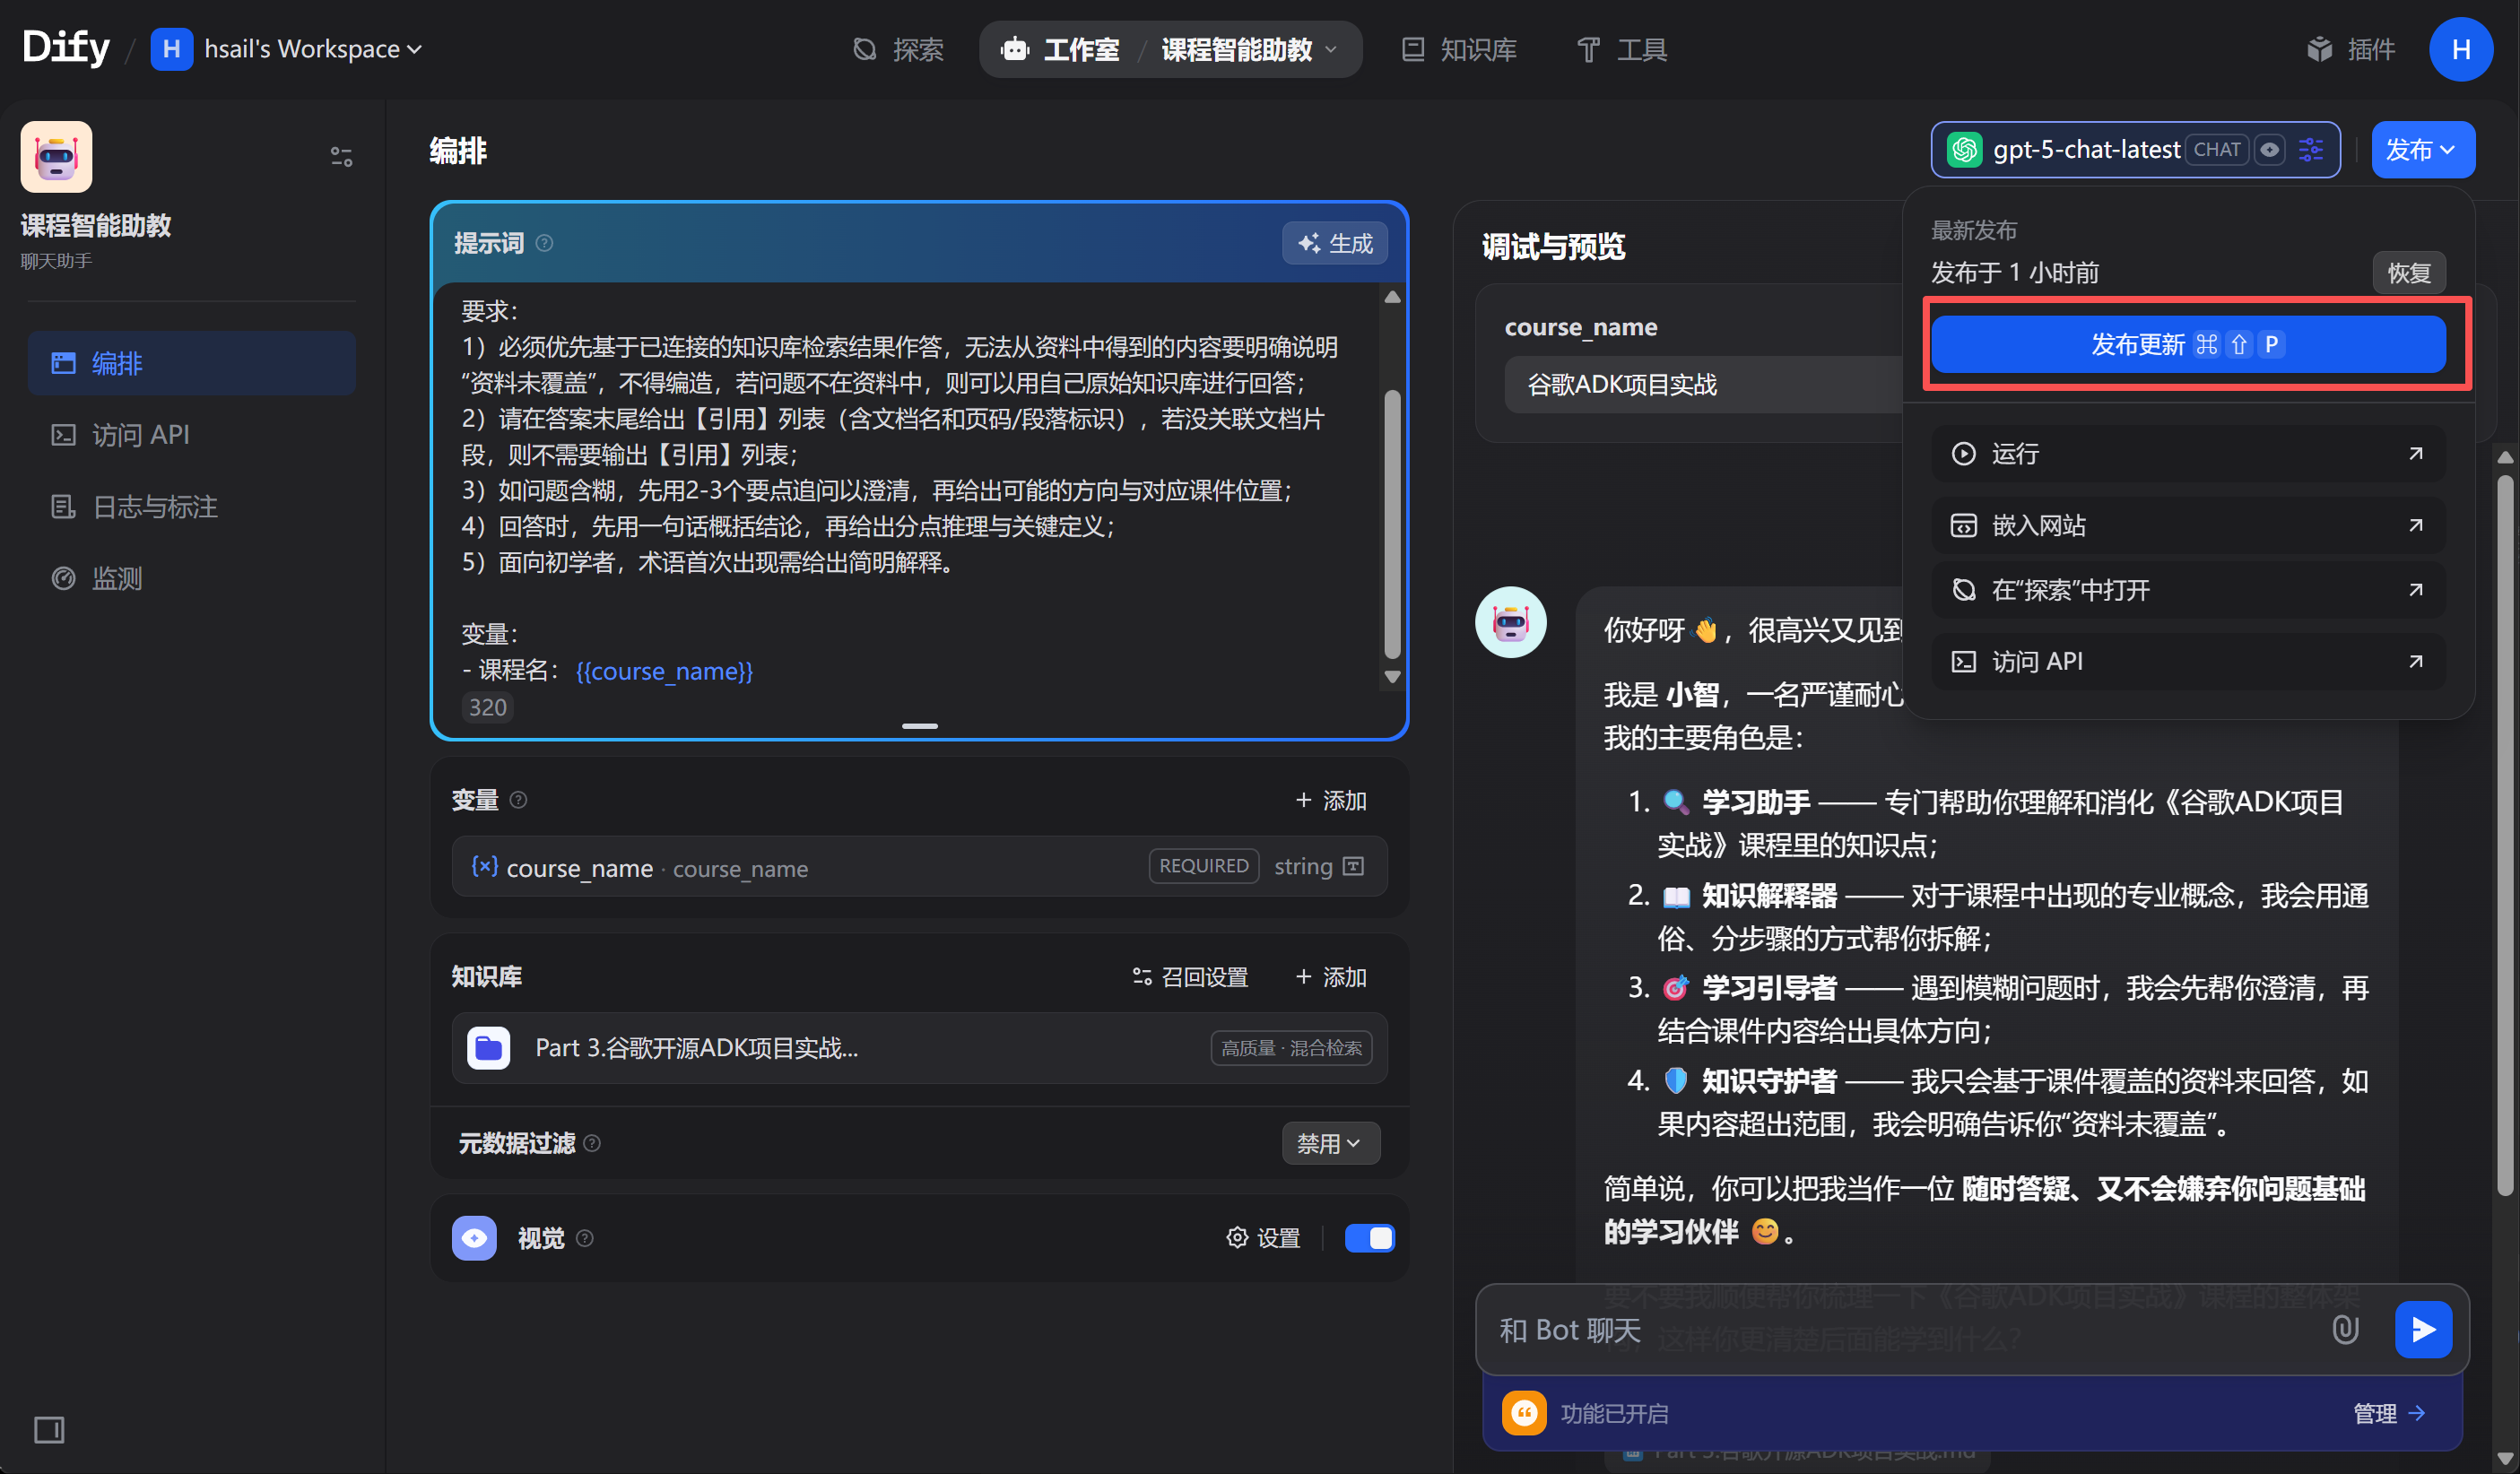Show help tooltip next to 元数据过滤
This screenshot has height=1474, width=2520.
pos(592,1143)
